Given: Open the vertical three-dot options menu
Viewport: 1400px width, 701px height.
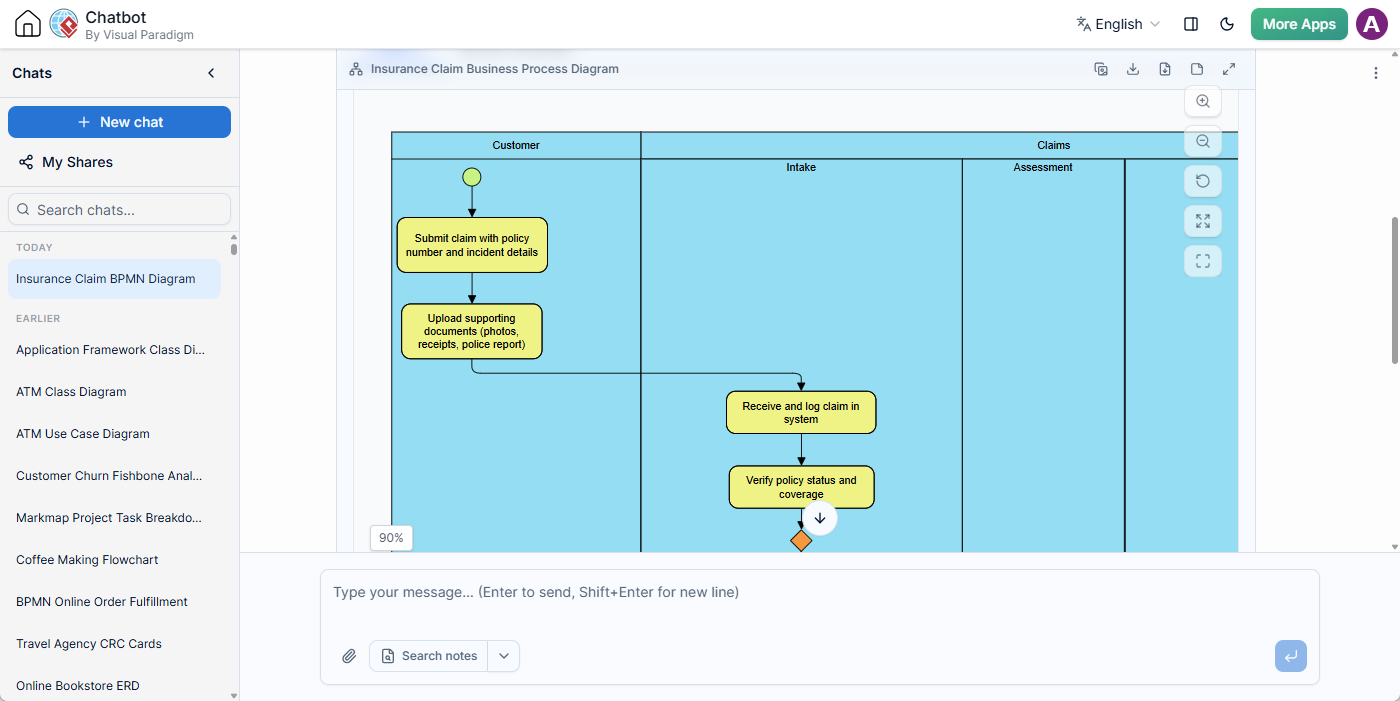Looking at the screenshot, I should (x=1376, y=73).
